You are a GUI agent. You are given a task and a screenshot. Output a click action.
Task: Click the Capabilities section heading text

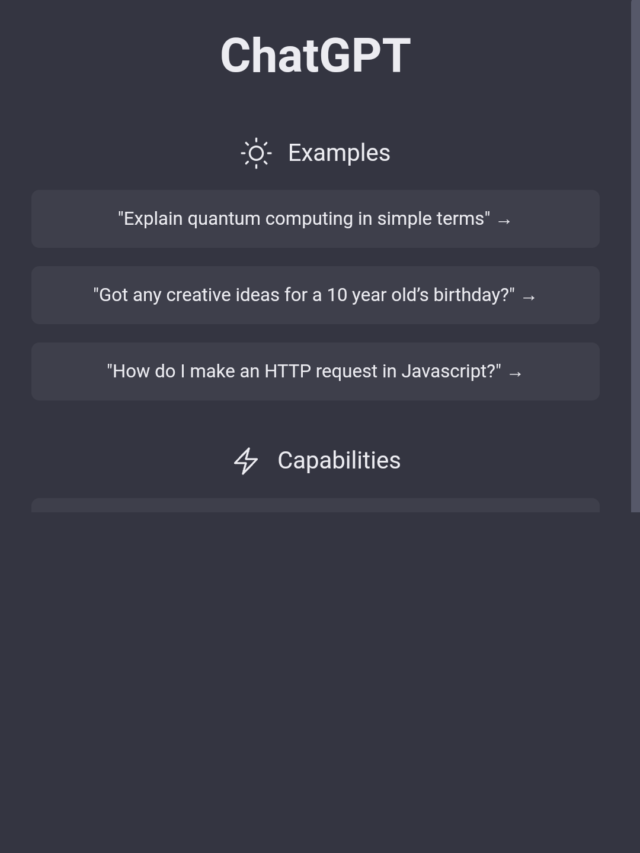tap(339, 460)
